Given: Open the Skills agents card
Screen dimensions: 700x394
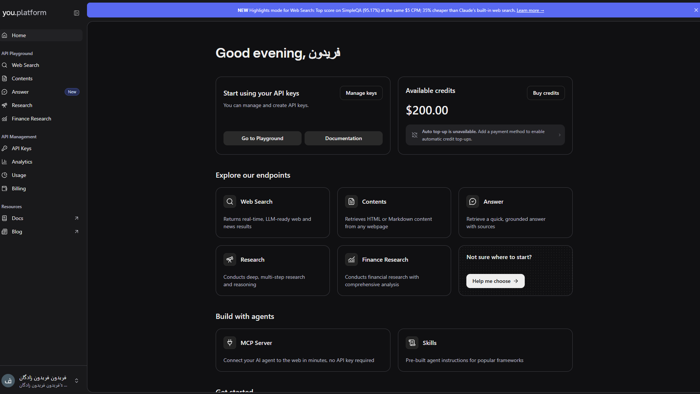Looking at the screenshot, I should [x=485, y=350].
